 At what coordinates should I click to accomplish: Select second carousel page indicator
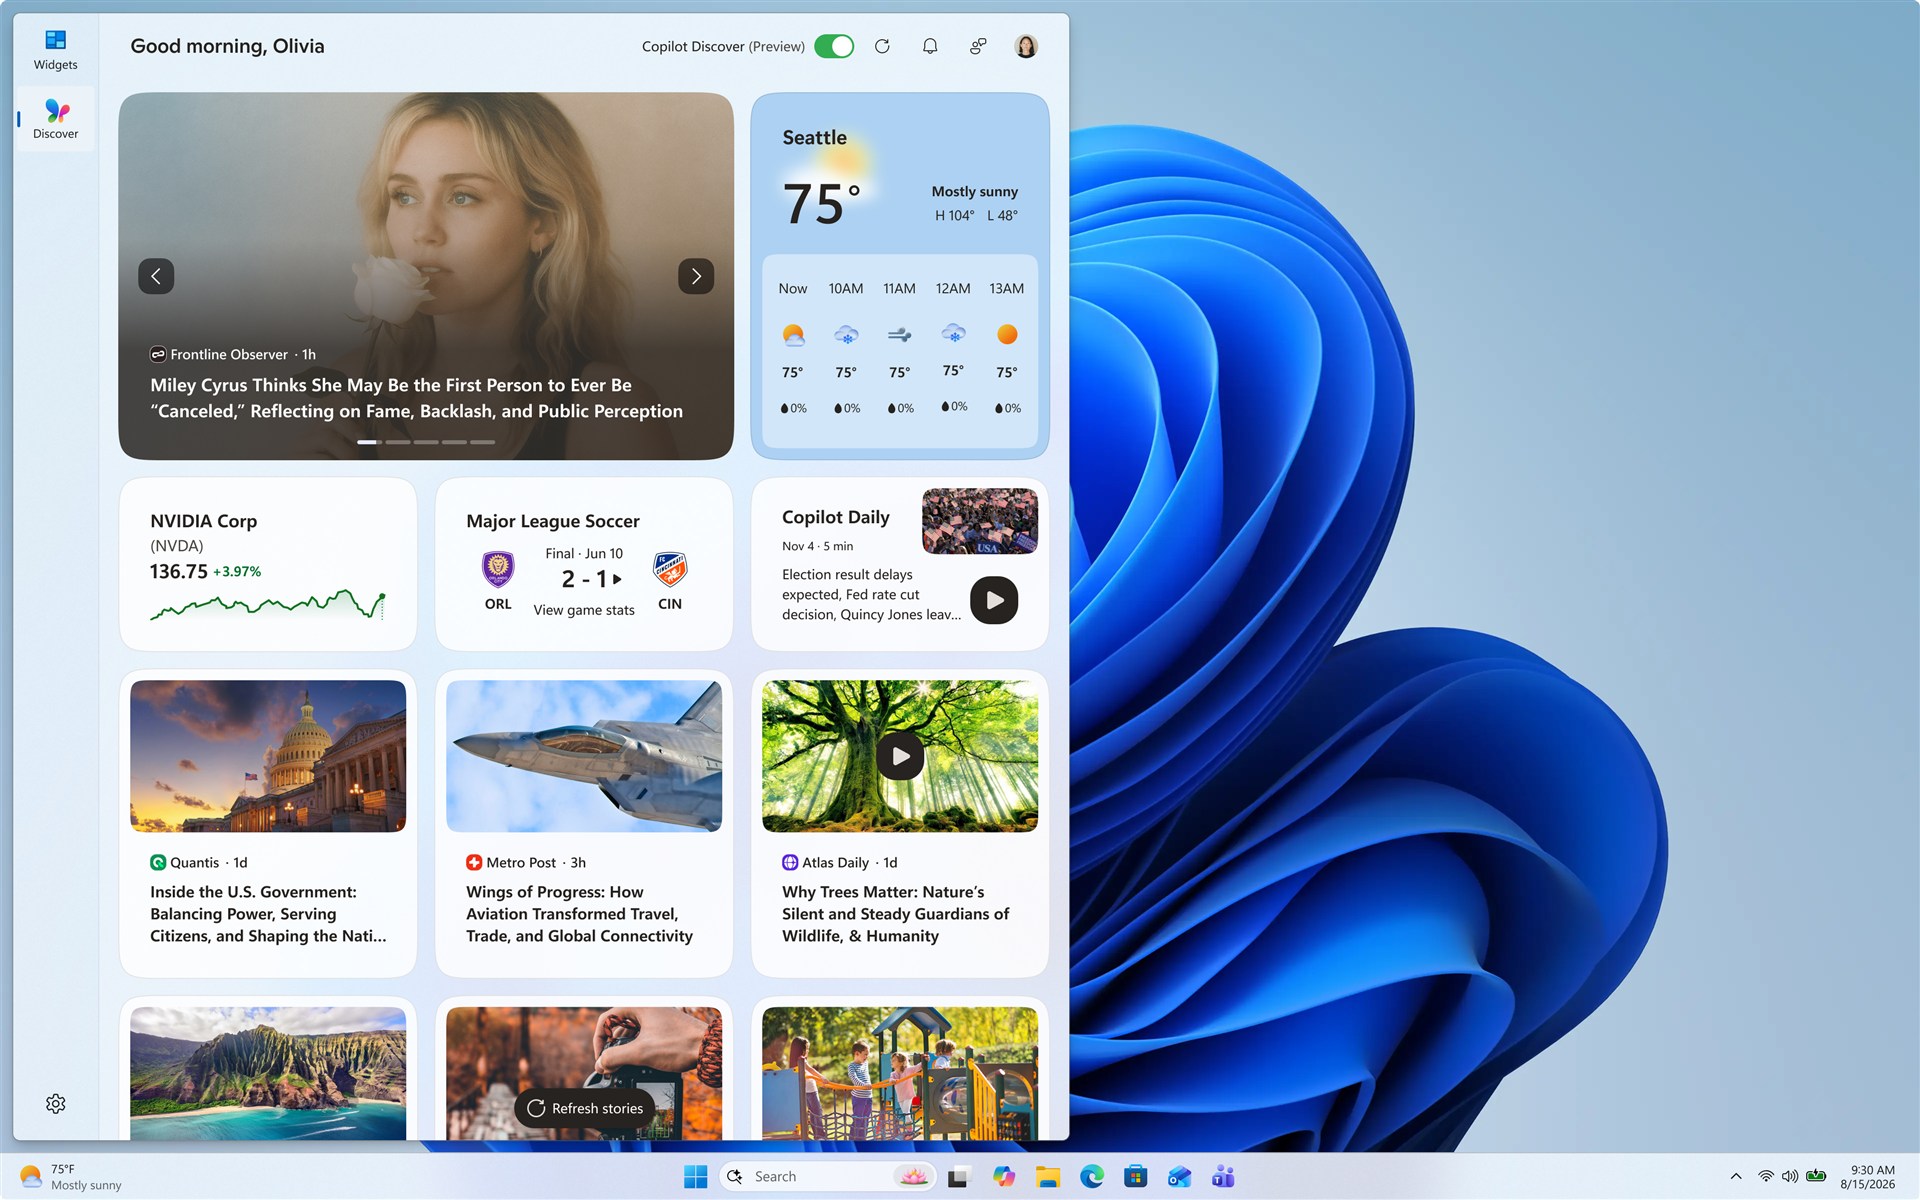[x=398, y=442]
